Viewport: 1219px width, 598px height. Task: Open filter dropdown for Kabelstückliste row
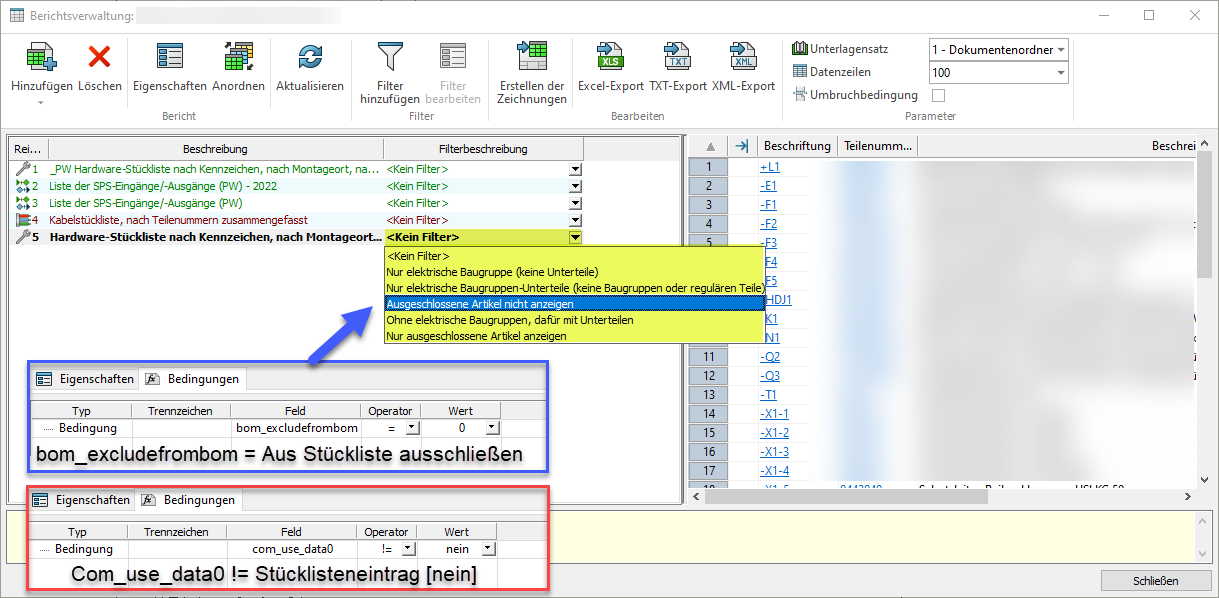[575, 220]
